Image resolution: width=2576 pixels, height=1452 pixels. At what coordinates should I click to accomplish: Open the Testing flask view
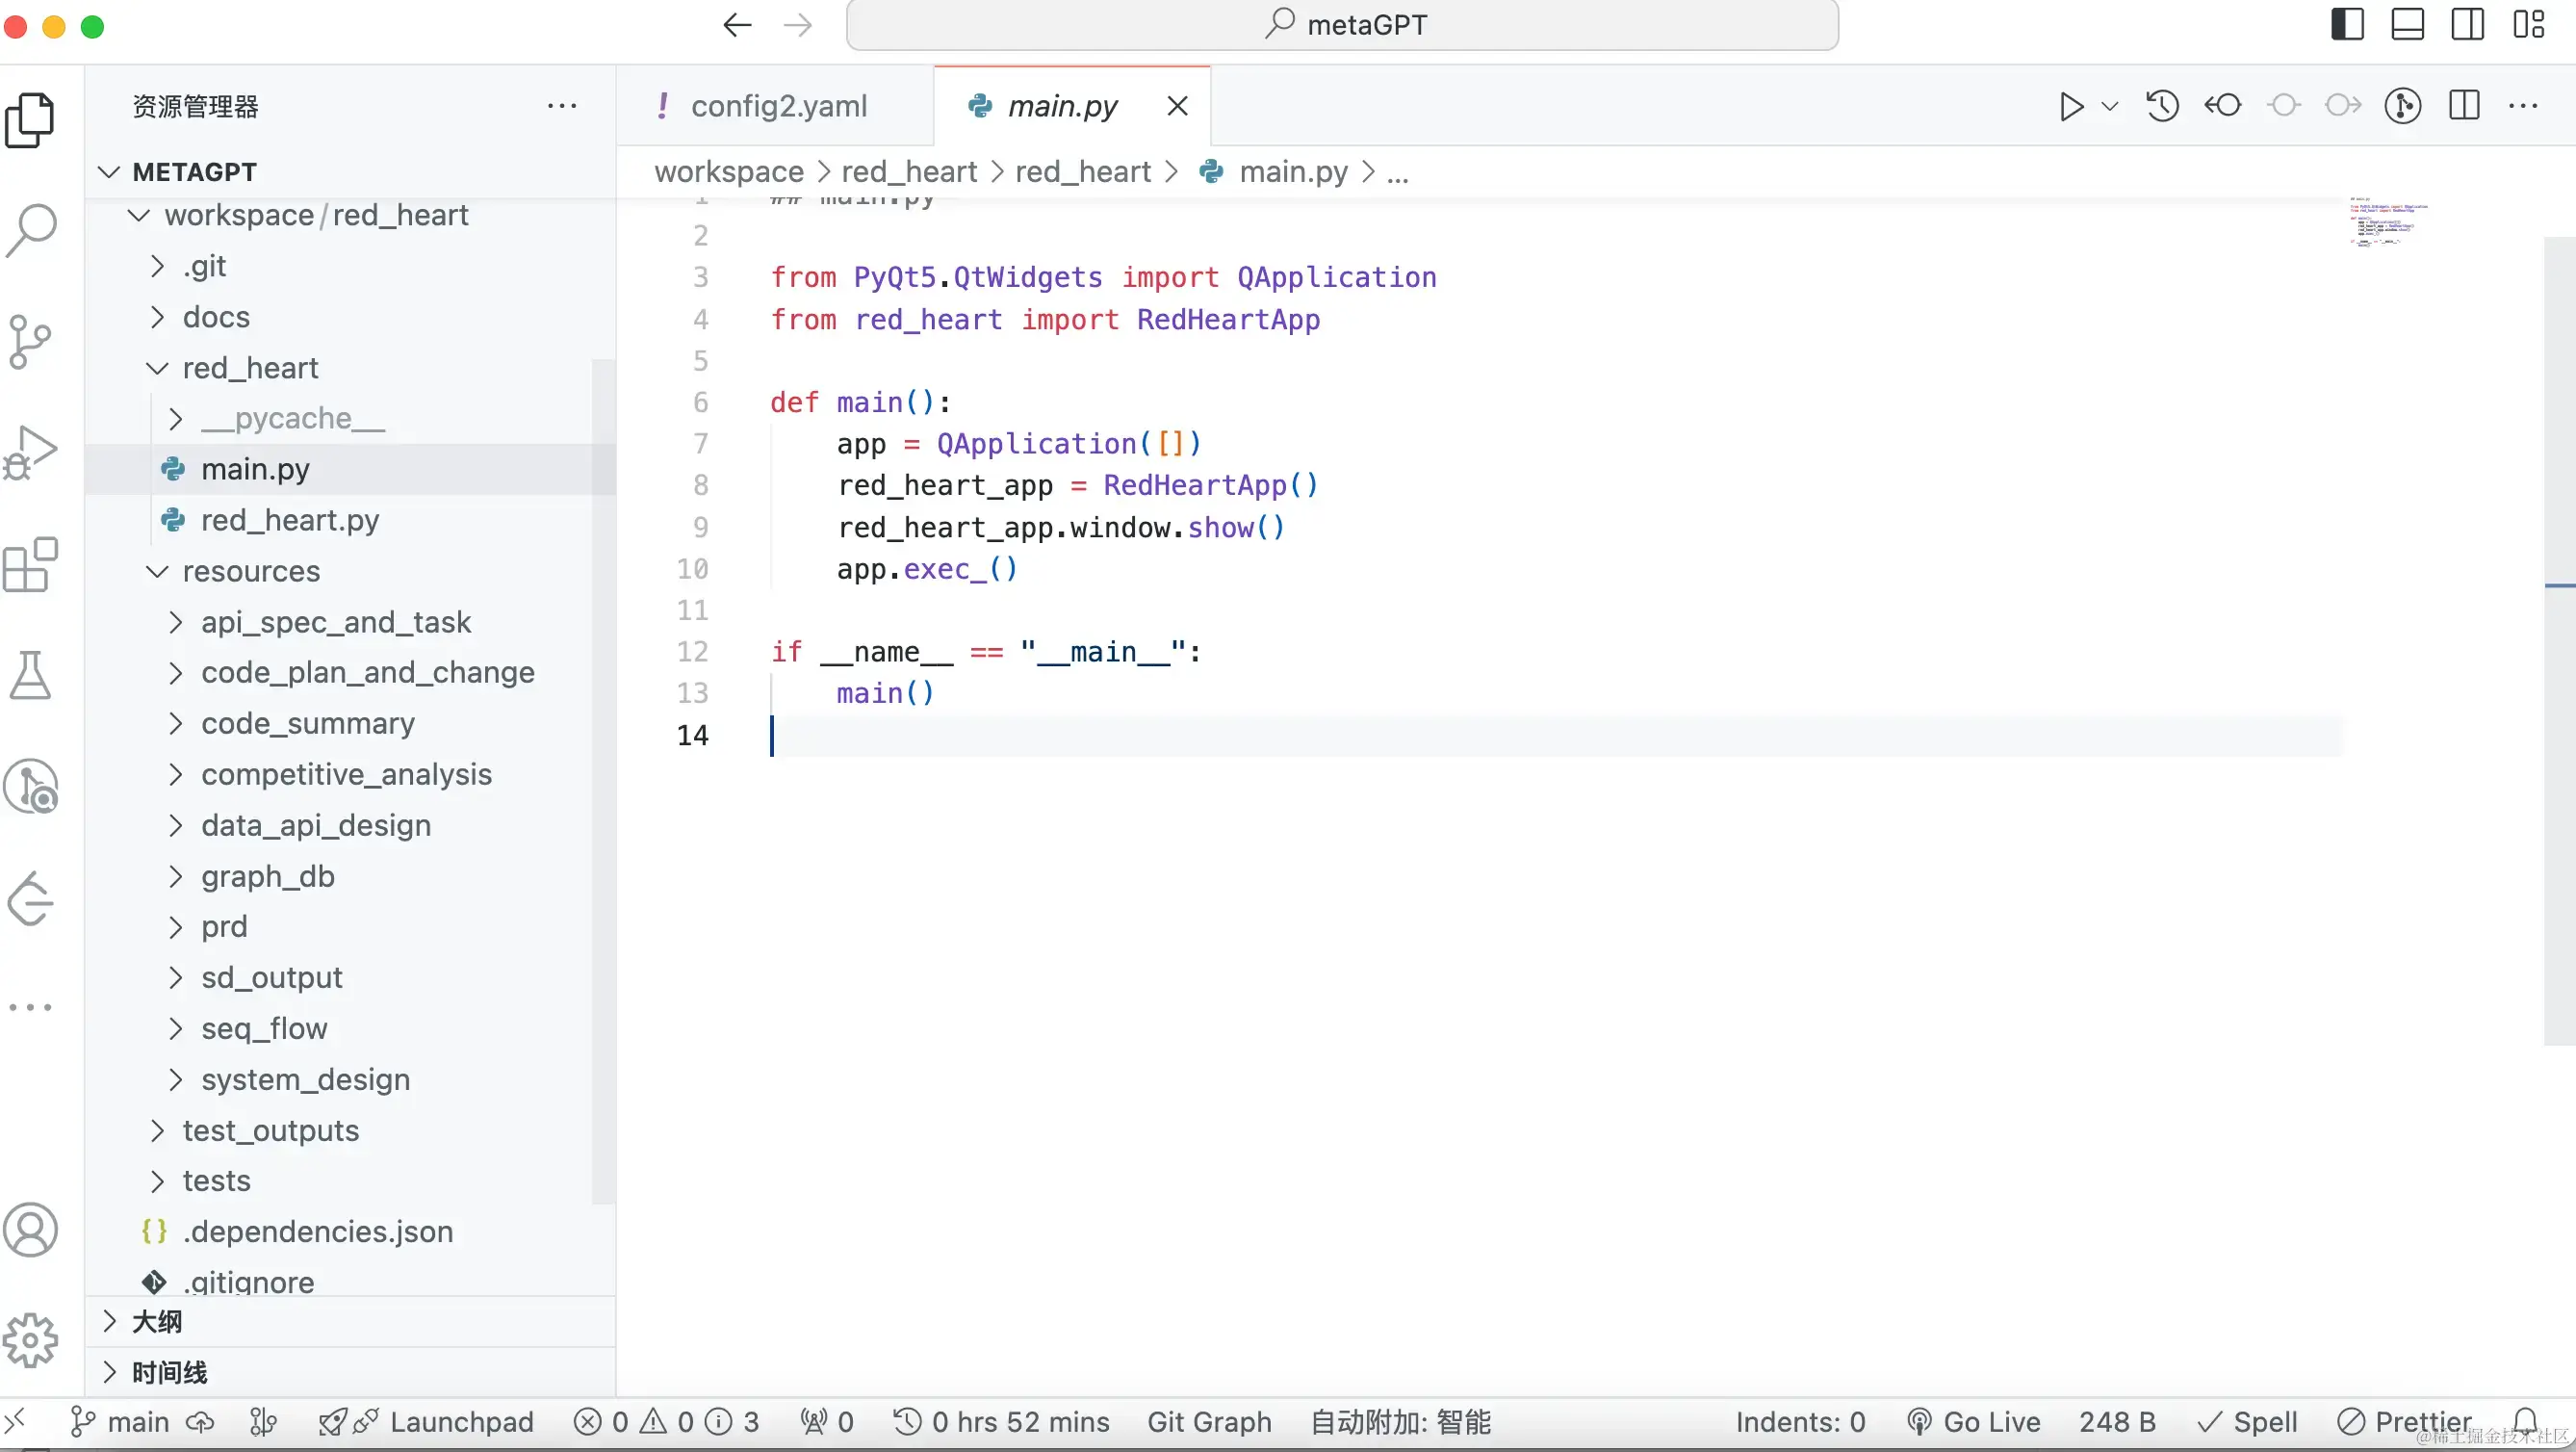pos(30,676)
